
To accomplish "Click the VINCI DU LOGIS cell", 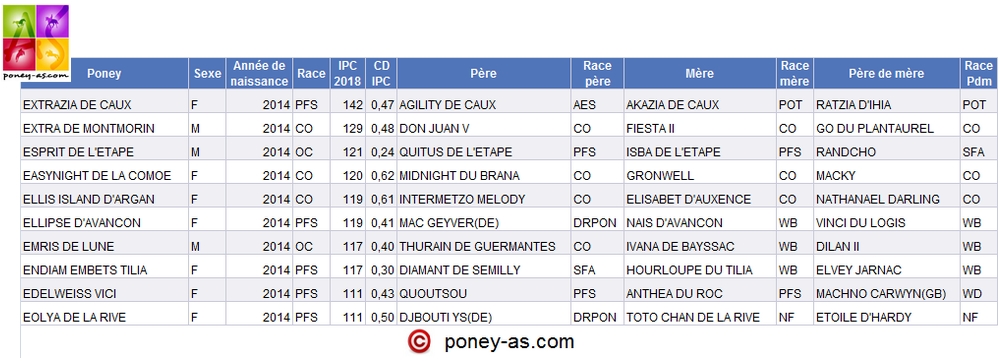I will (x=886, y=223).
